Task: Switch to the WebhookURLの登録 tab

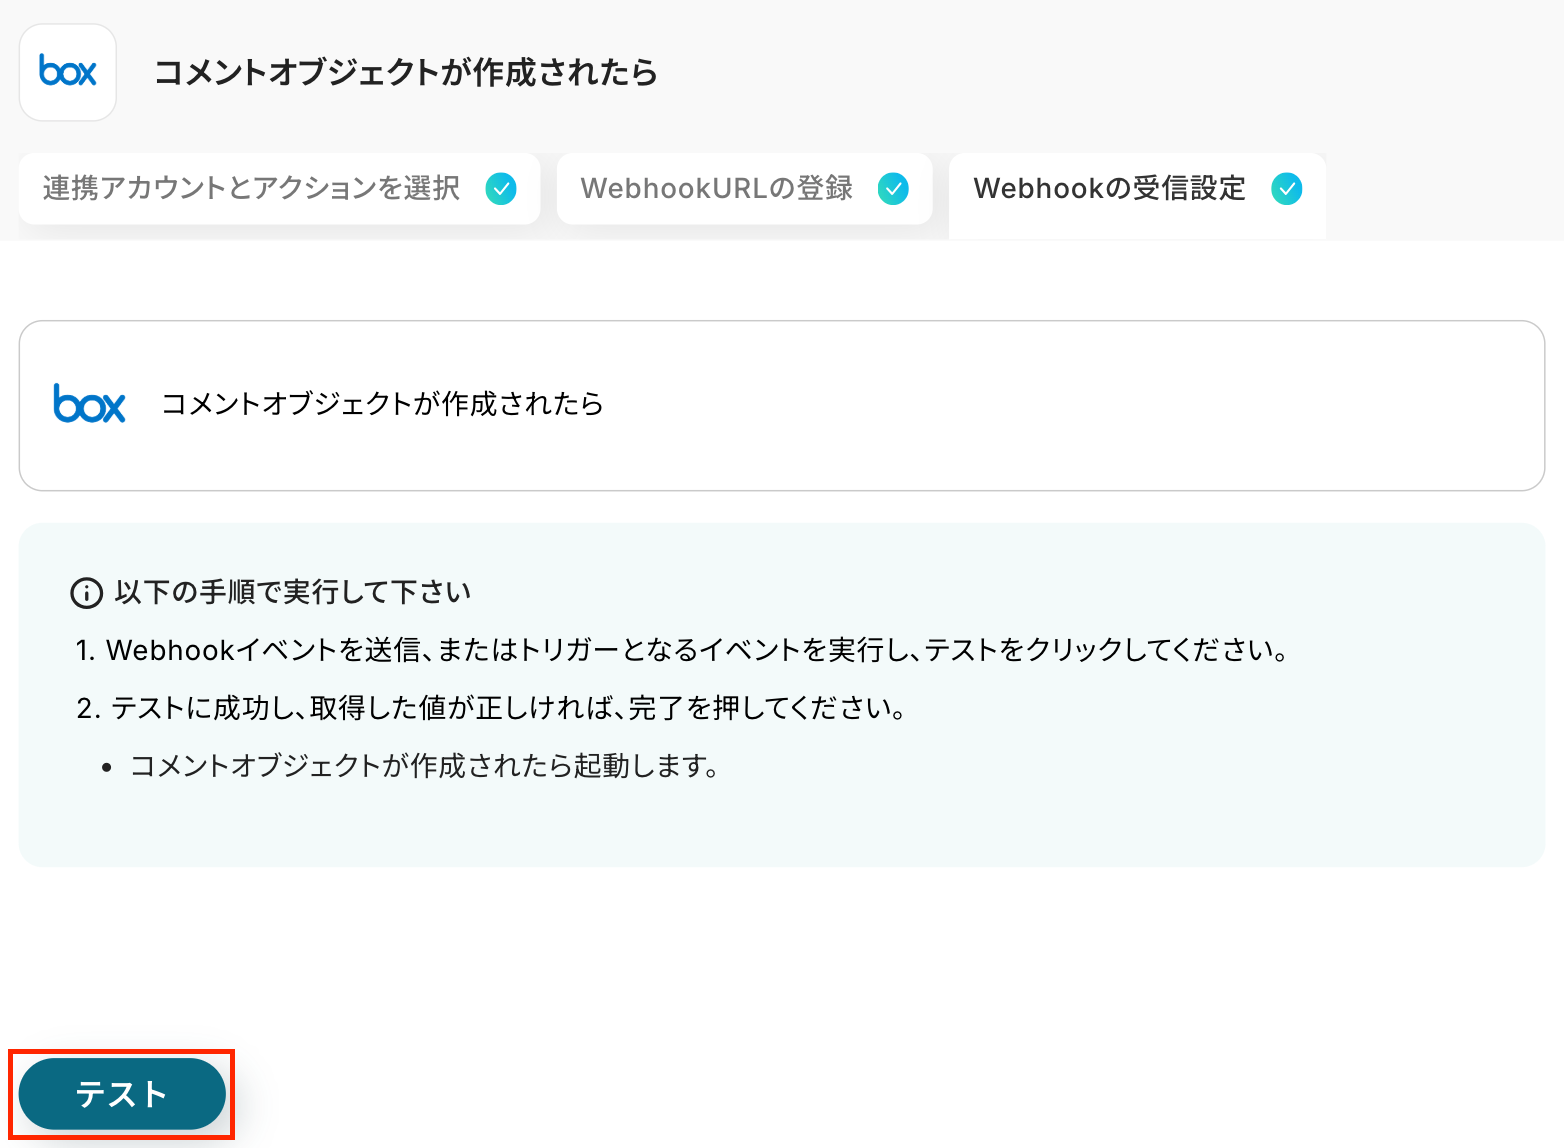Action: [x=744, y=188]
